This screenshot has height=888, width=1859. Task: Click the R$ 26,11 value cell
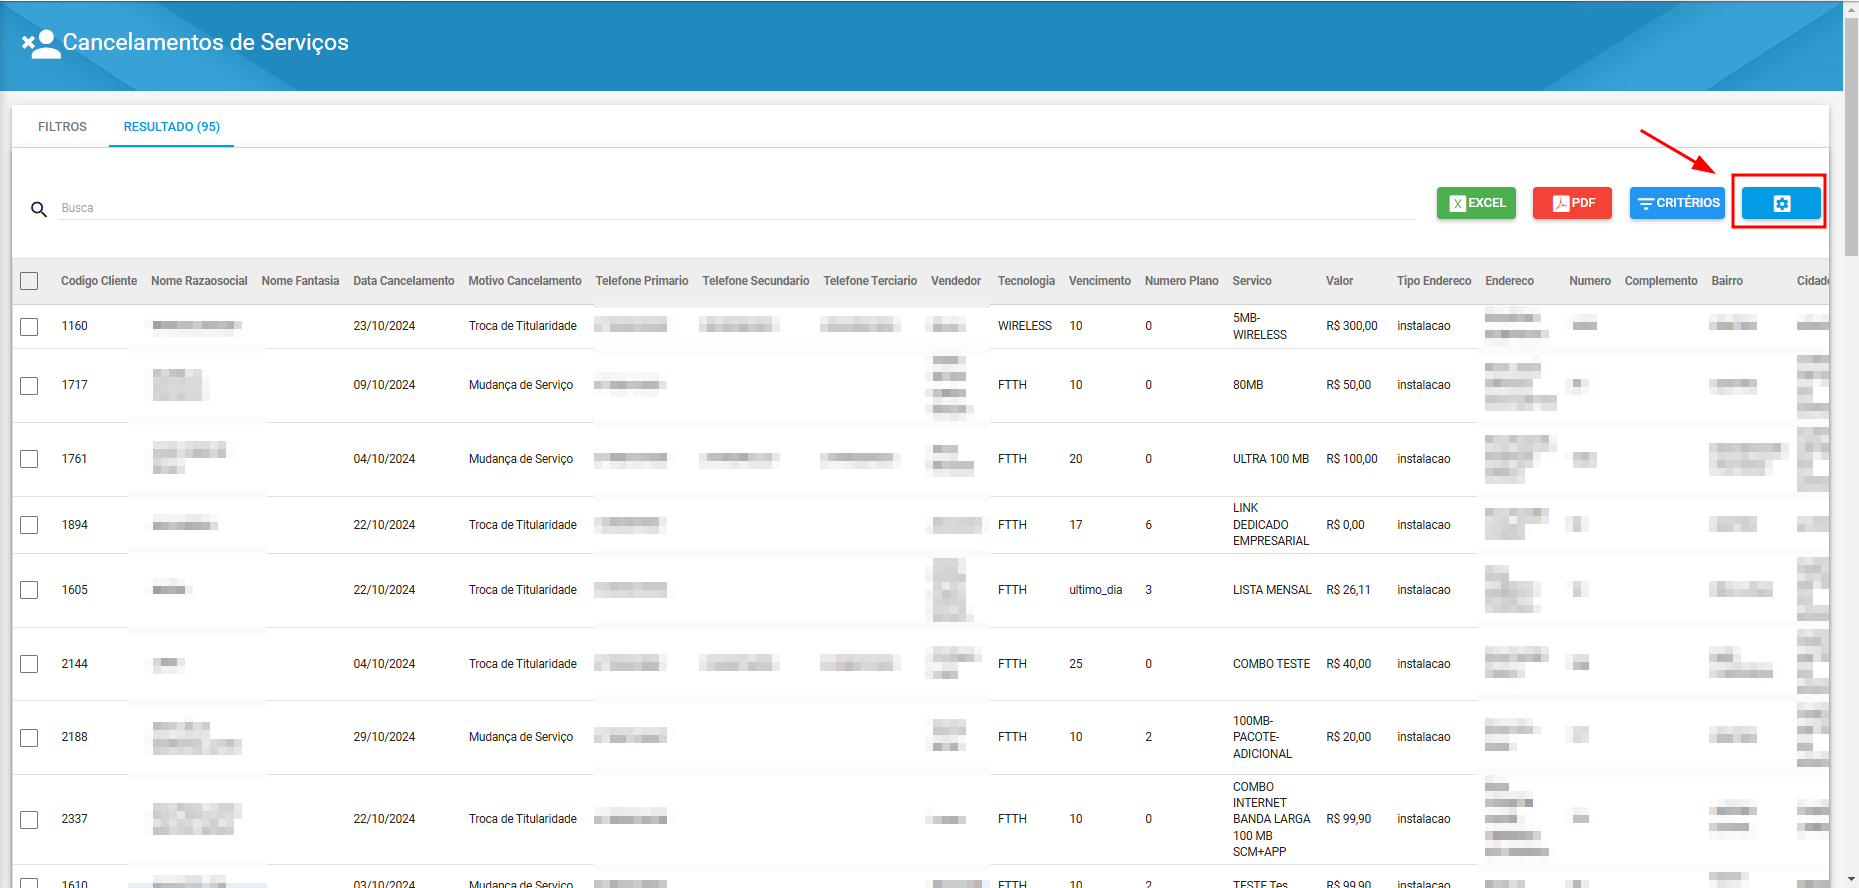pyautogui.click(x=1349, y=590)
